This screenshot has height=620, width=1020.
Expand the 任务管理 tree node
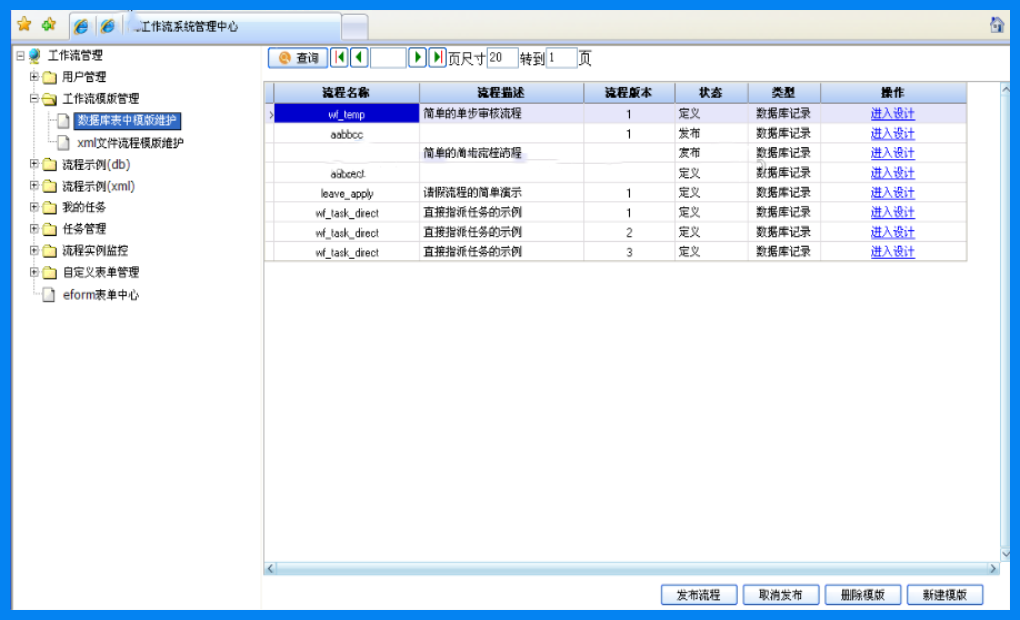[x=34, y=228]
